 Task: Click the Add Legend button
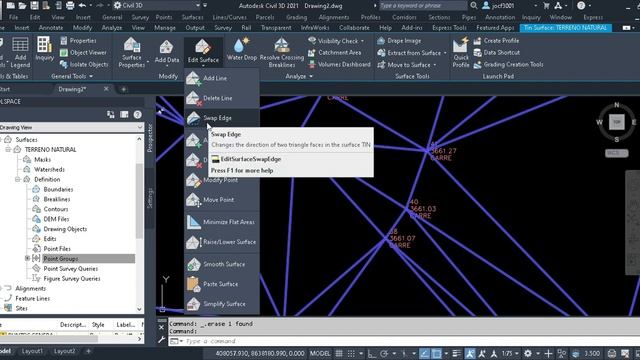point(20,53)
